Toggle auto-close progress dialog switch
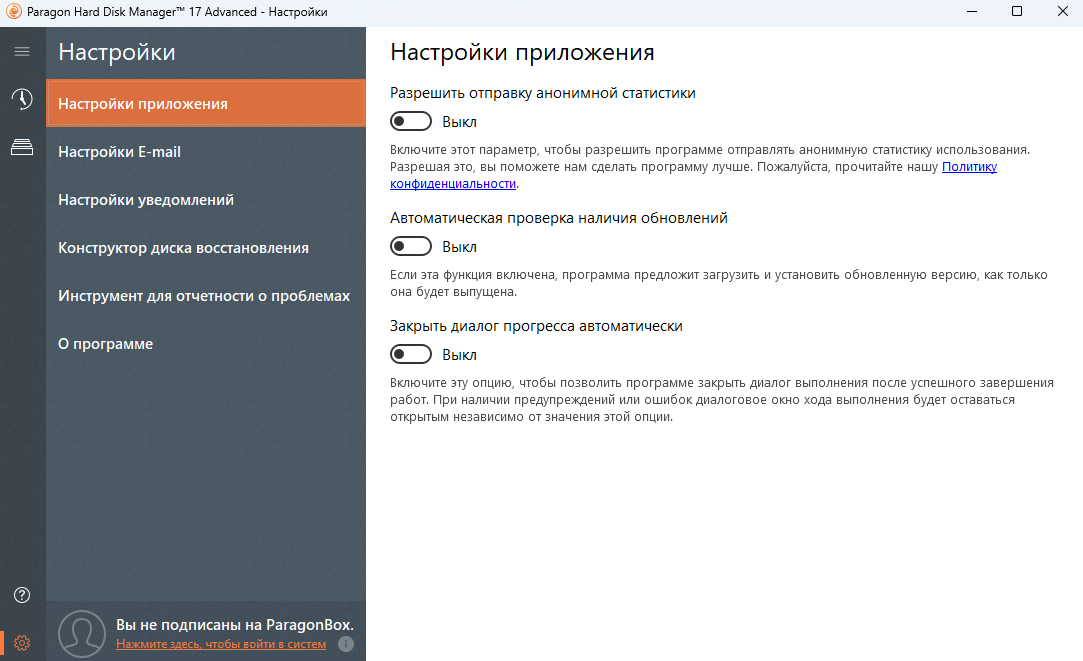1083x661 pixels. click(x=410, y=354)
